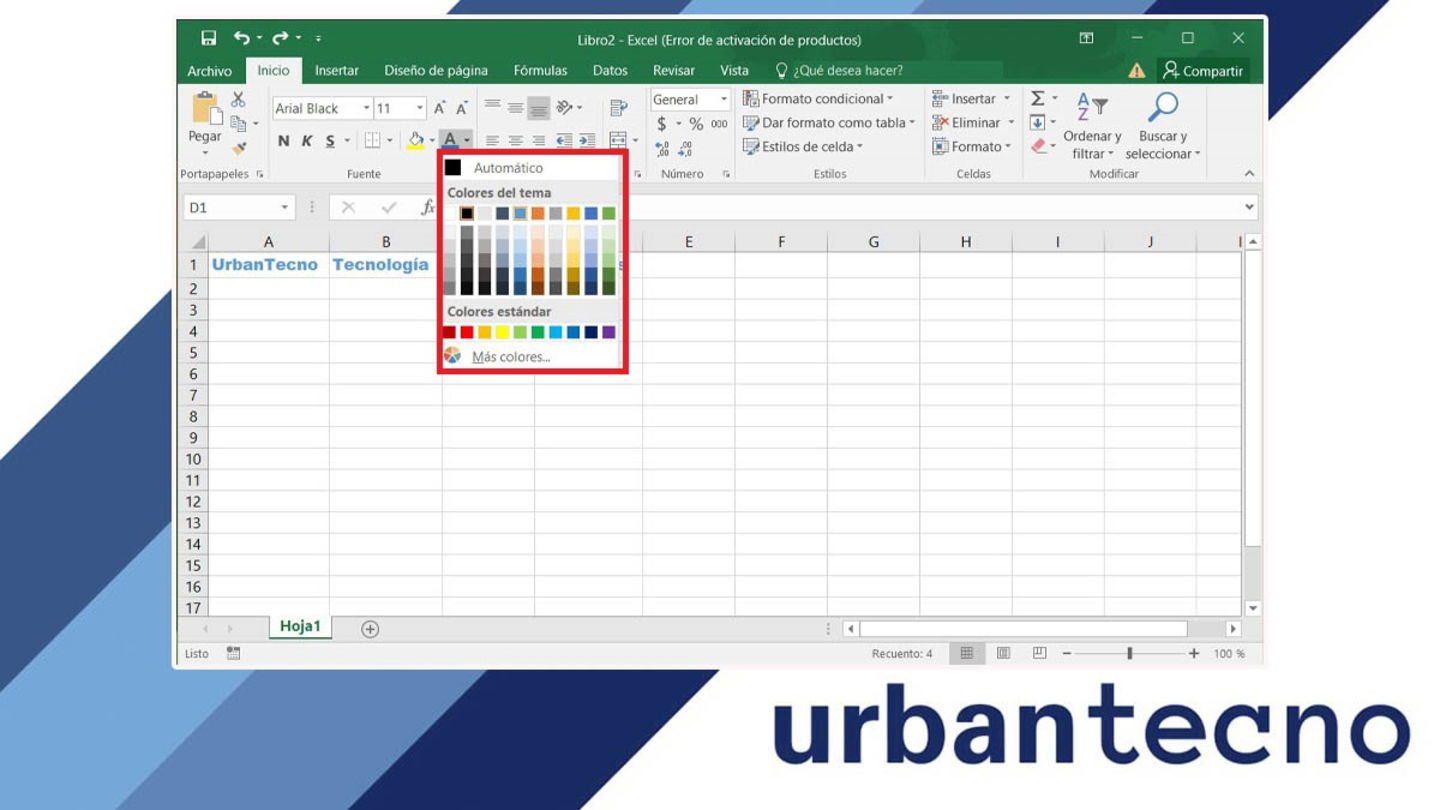Increase indent in alignment group
The image size is (1440, 810).
587,141
